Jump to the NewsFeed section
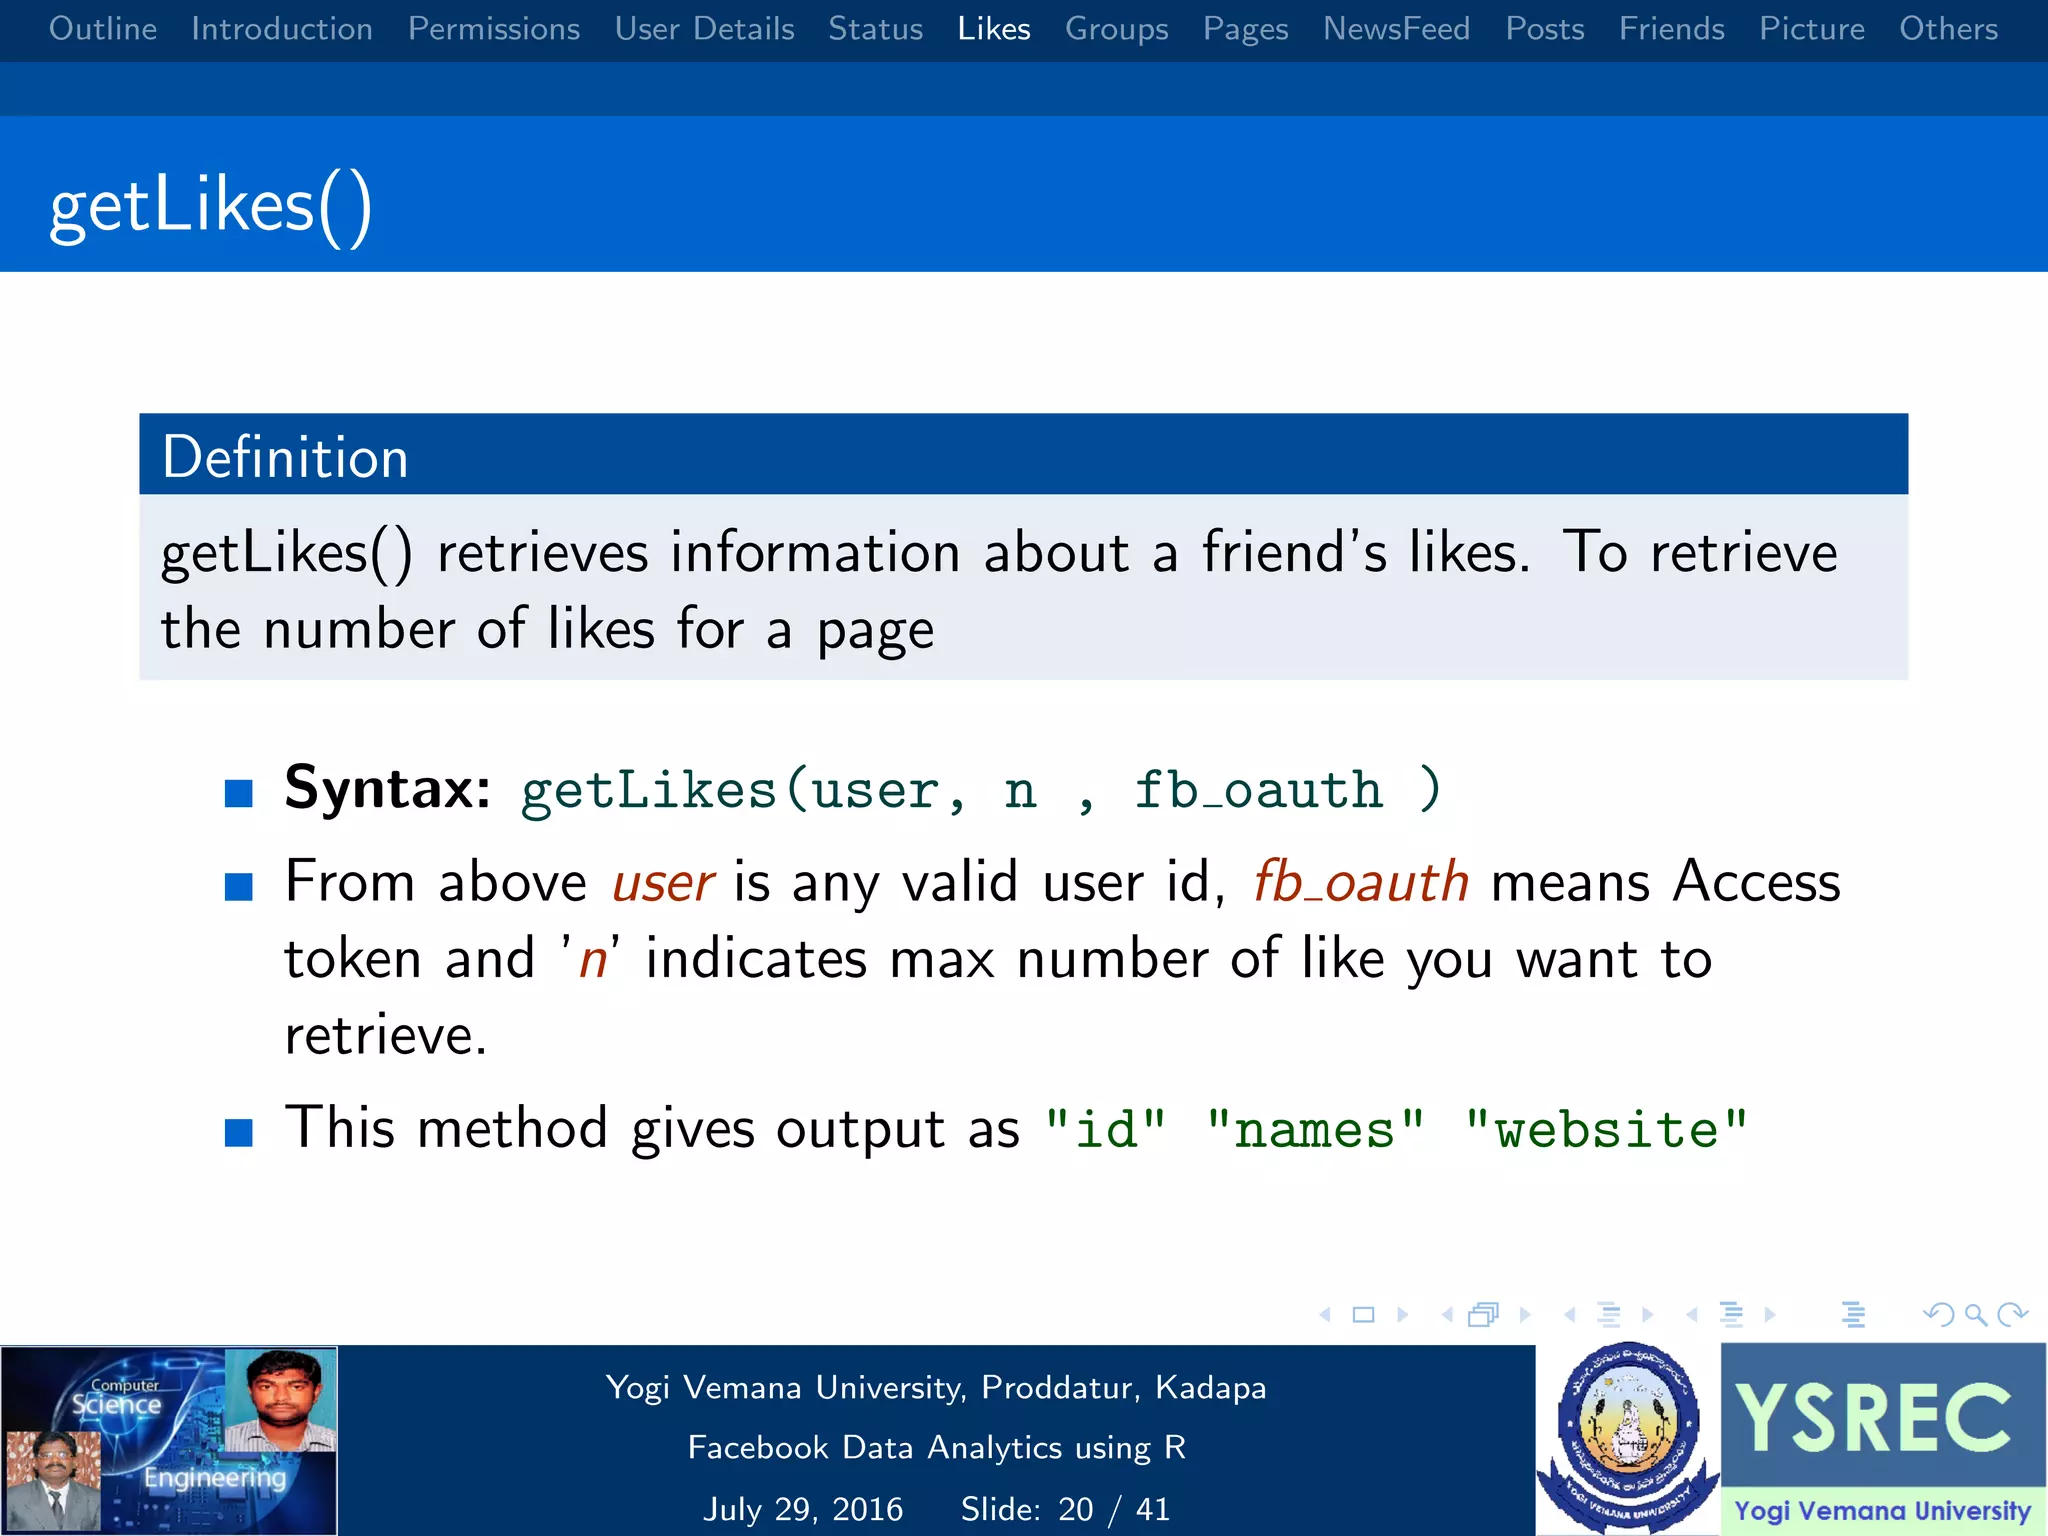2048x1536 pixels. point(1397,29)
